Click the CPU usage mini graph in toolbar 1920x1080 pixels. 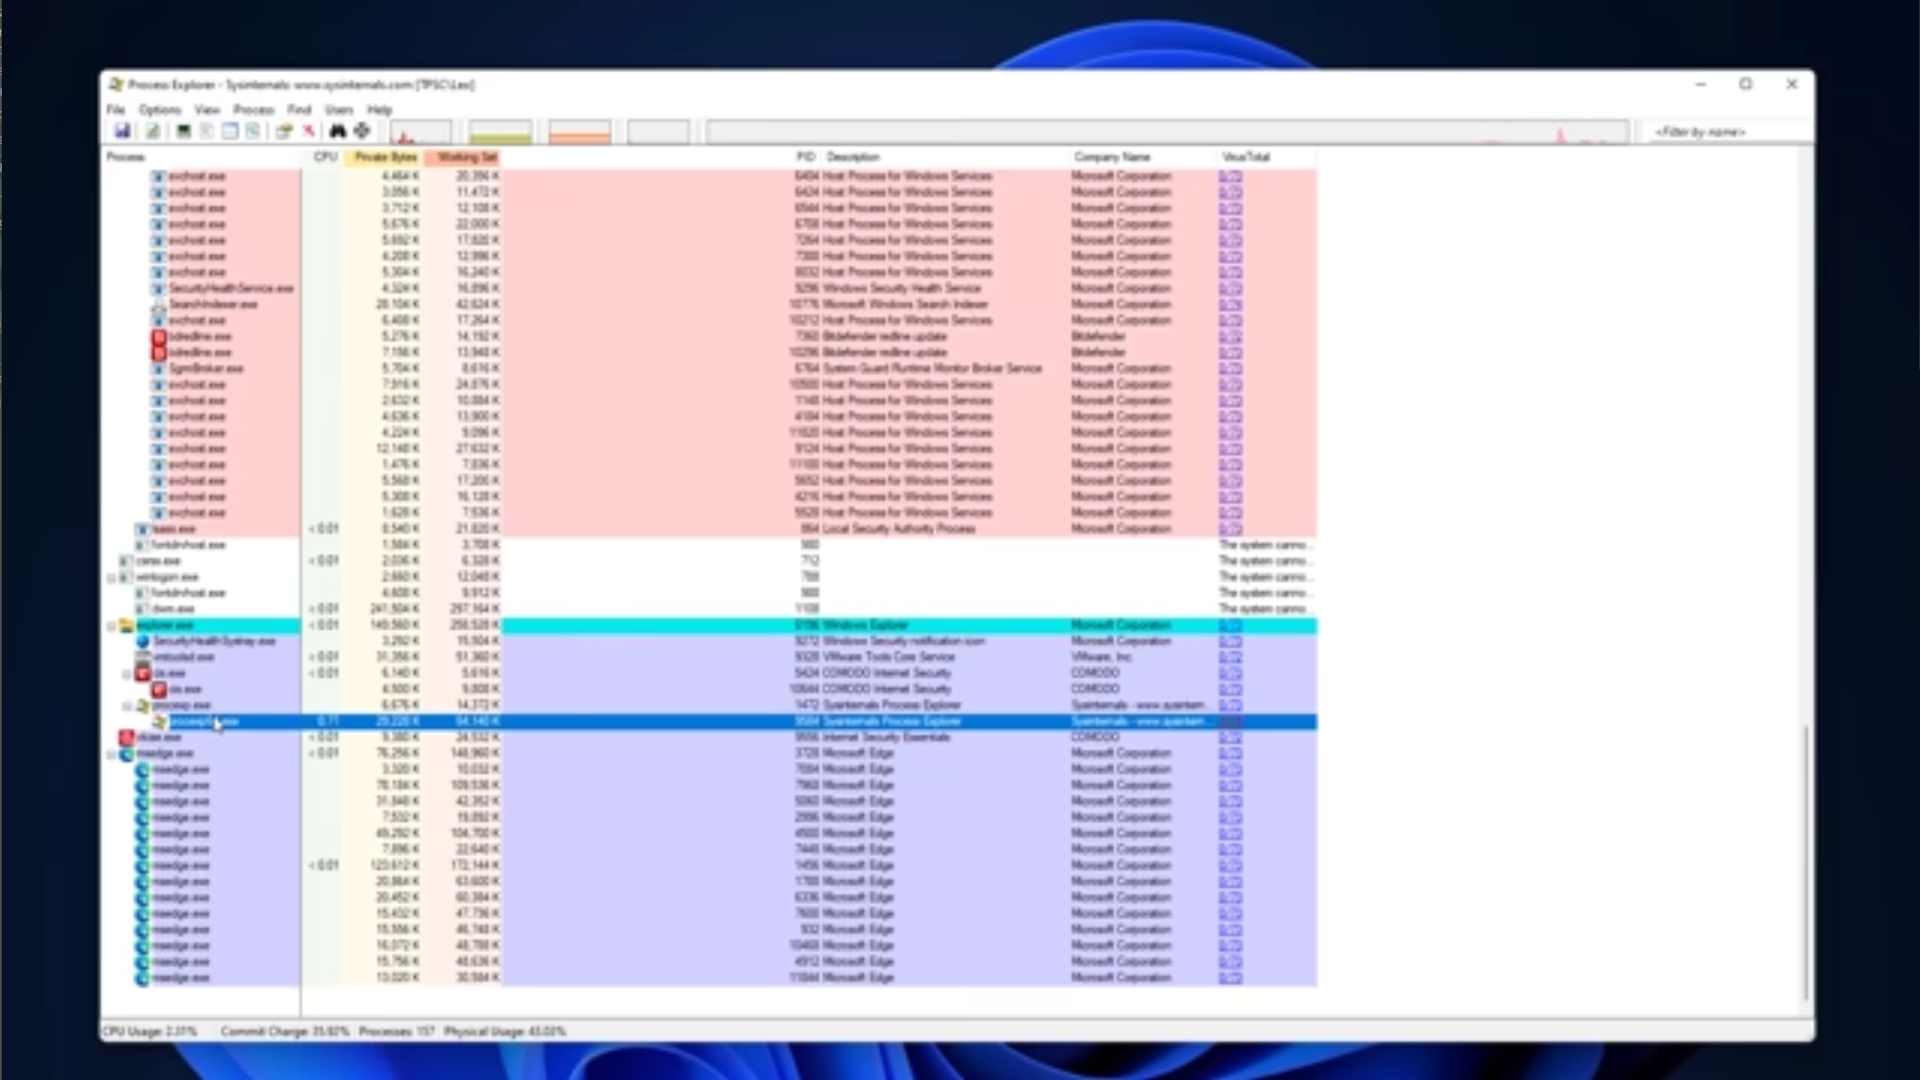(420, 132)
